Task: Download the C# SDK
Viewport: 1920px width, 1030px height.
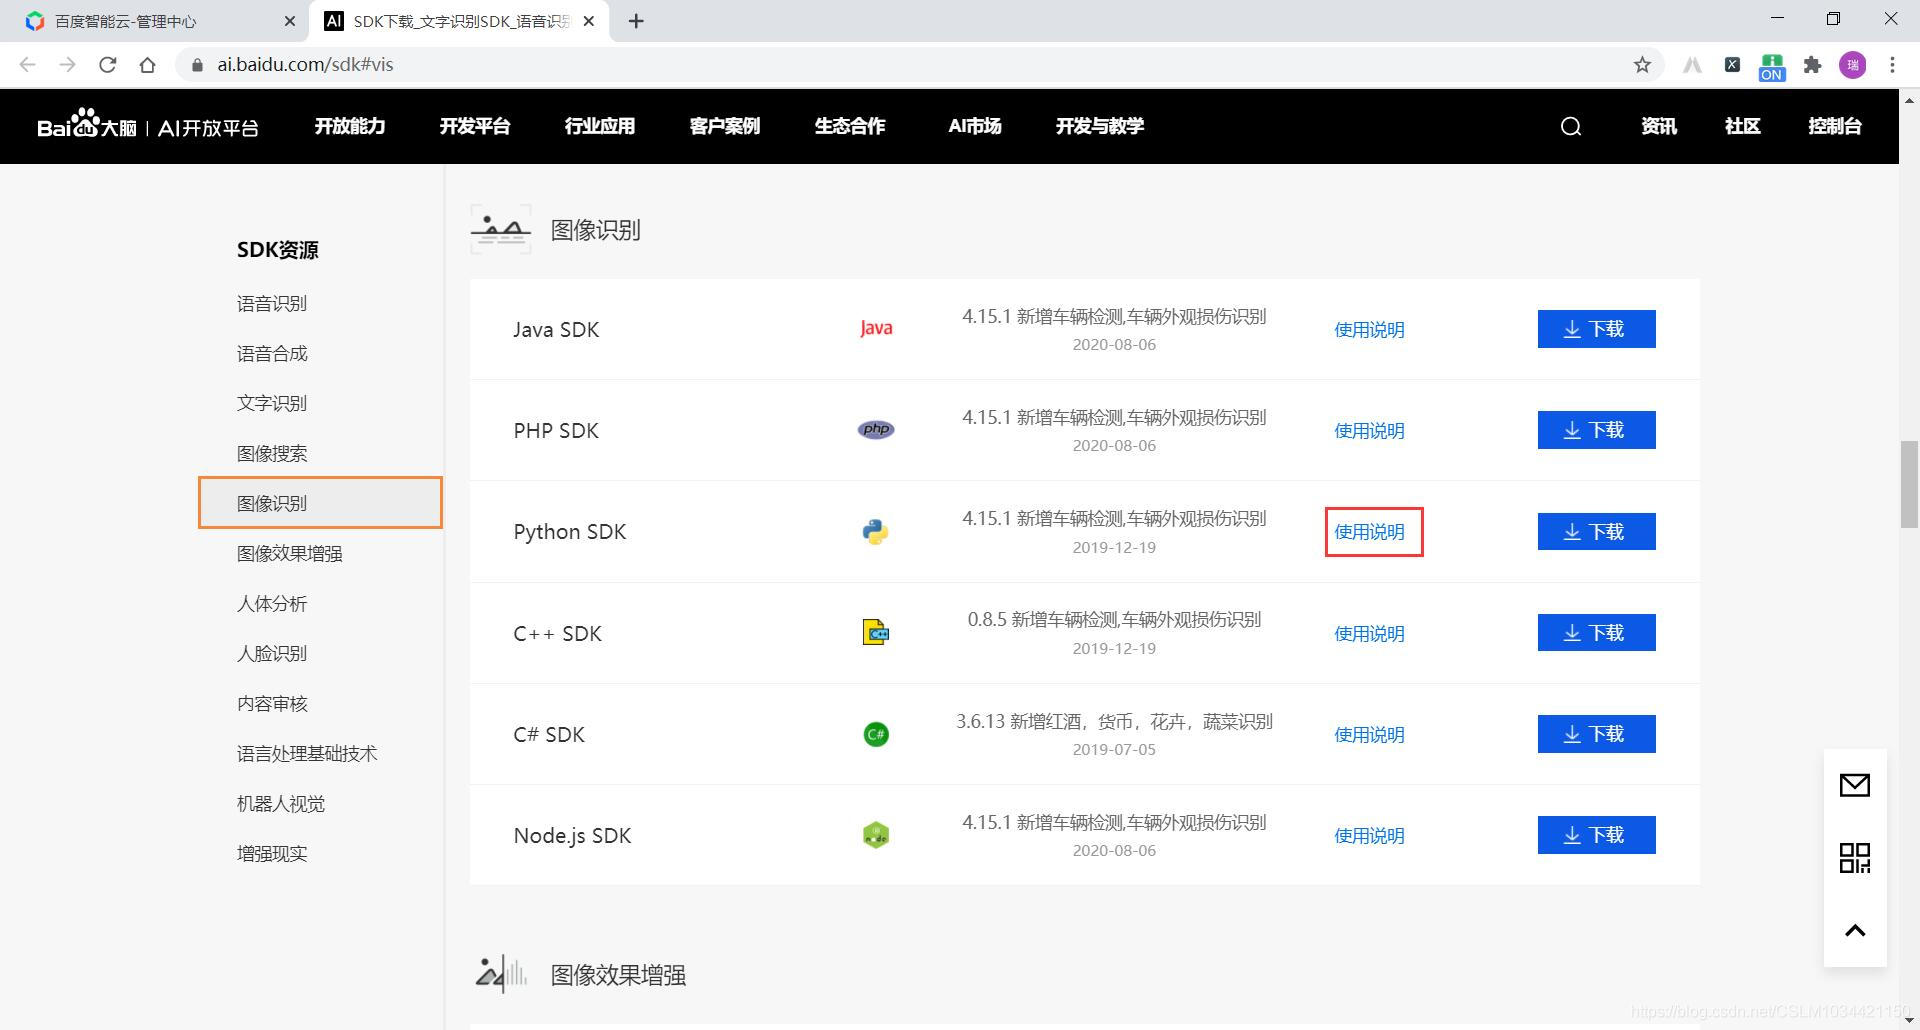Action: click(1596, 734)
